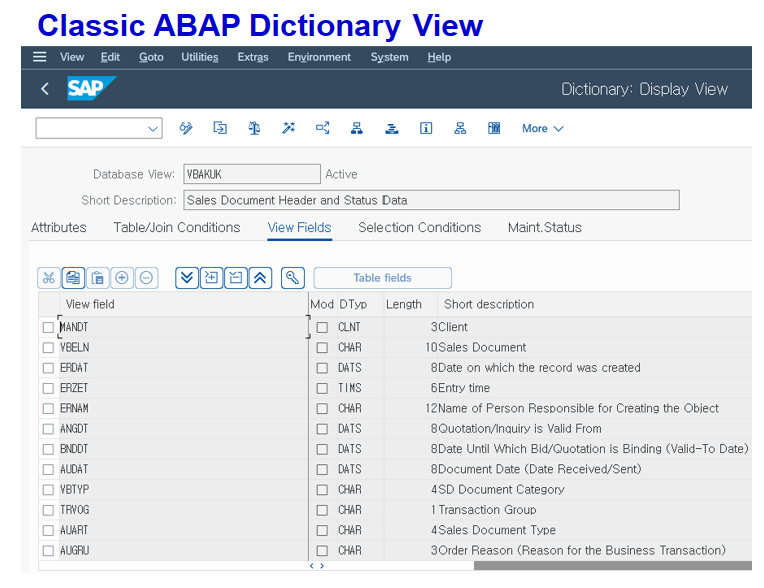Click the 'View field' column header

coord(90,304)
